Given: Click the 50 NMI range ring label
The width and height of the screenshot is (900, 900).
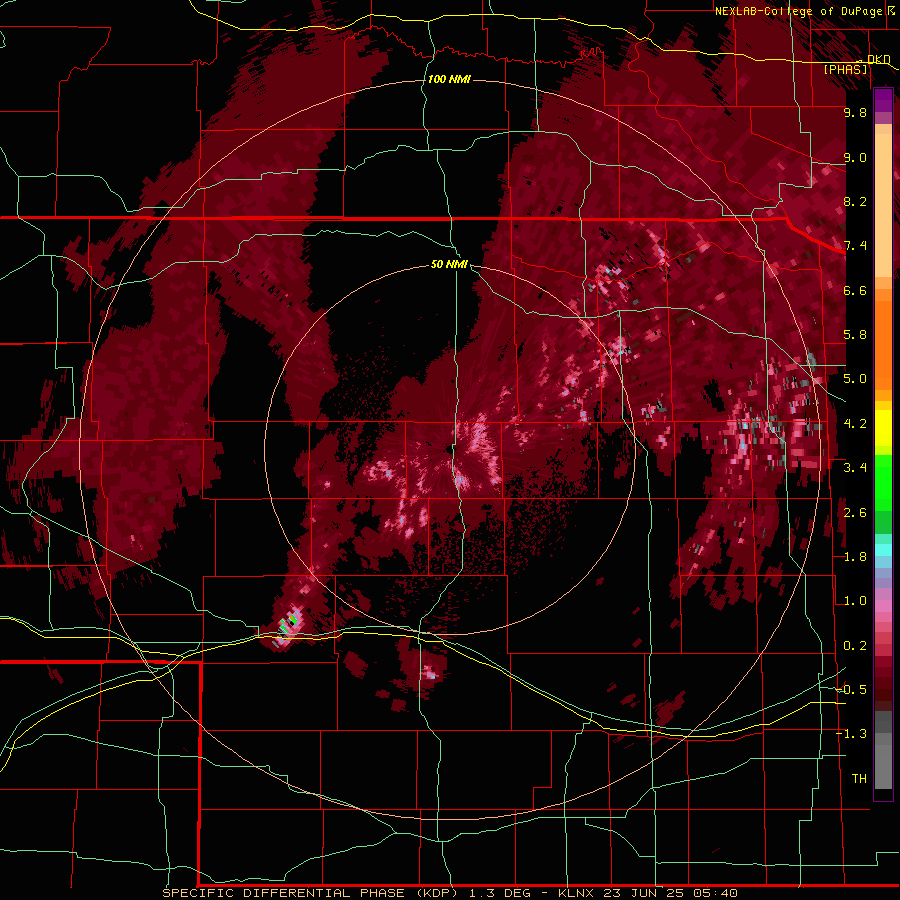Looking at the screenshot, I should tap(449, 265).
